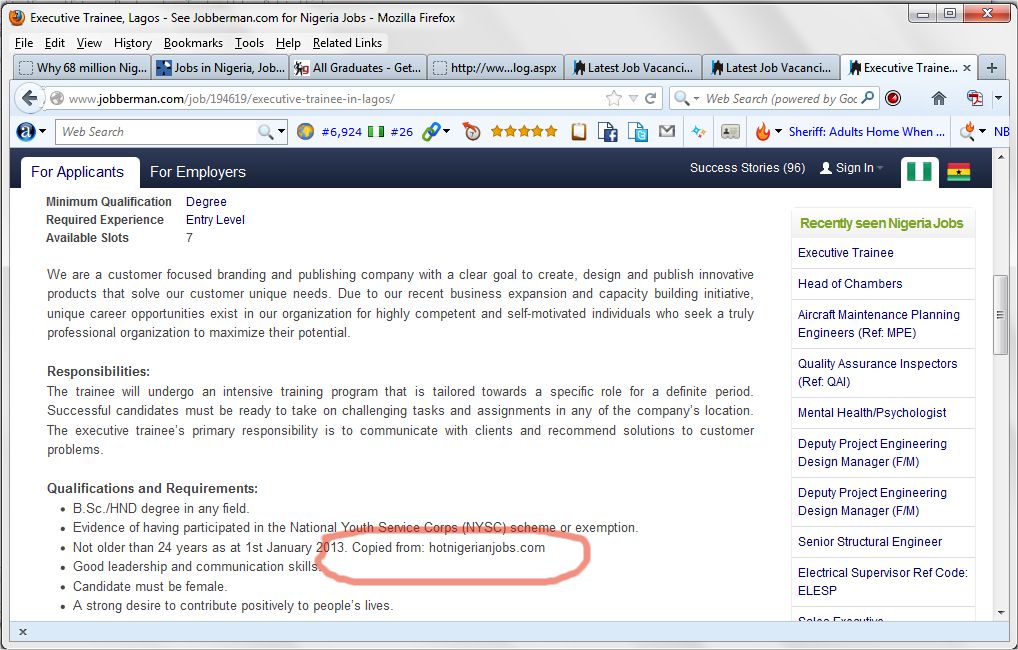Viewport: 1018px width, 650px height.
Task: Click the flame magnifier search icon
Action: [967, 131]
